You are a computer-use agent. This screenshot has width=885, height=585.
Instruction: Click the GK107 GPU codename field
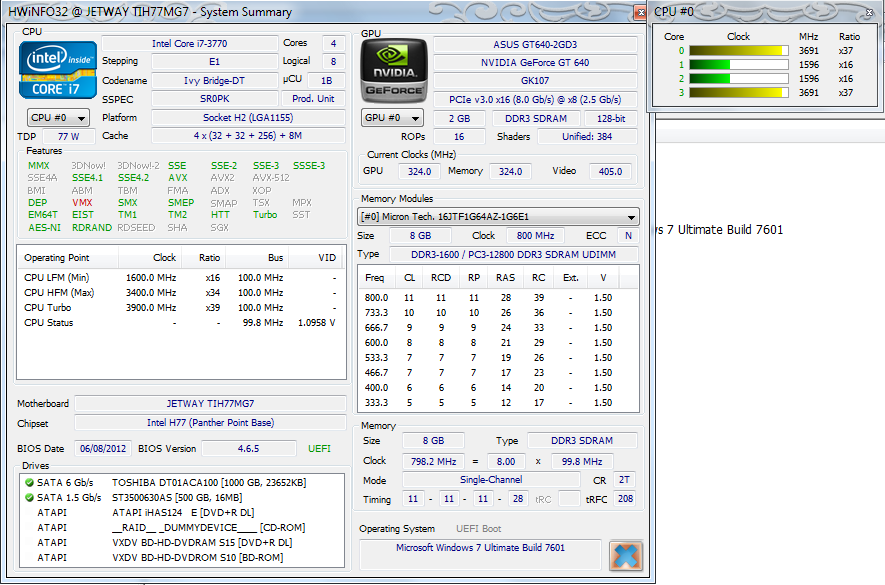[x=535, y=81]
